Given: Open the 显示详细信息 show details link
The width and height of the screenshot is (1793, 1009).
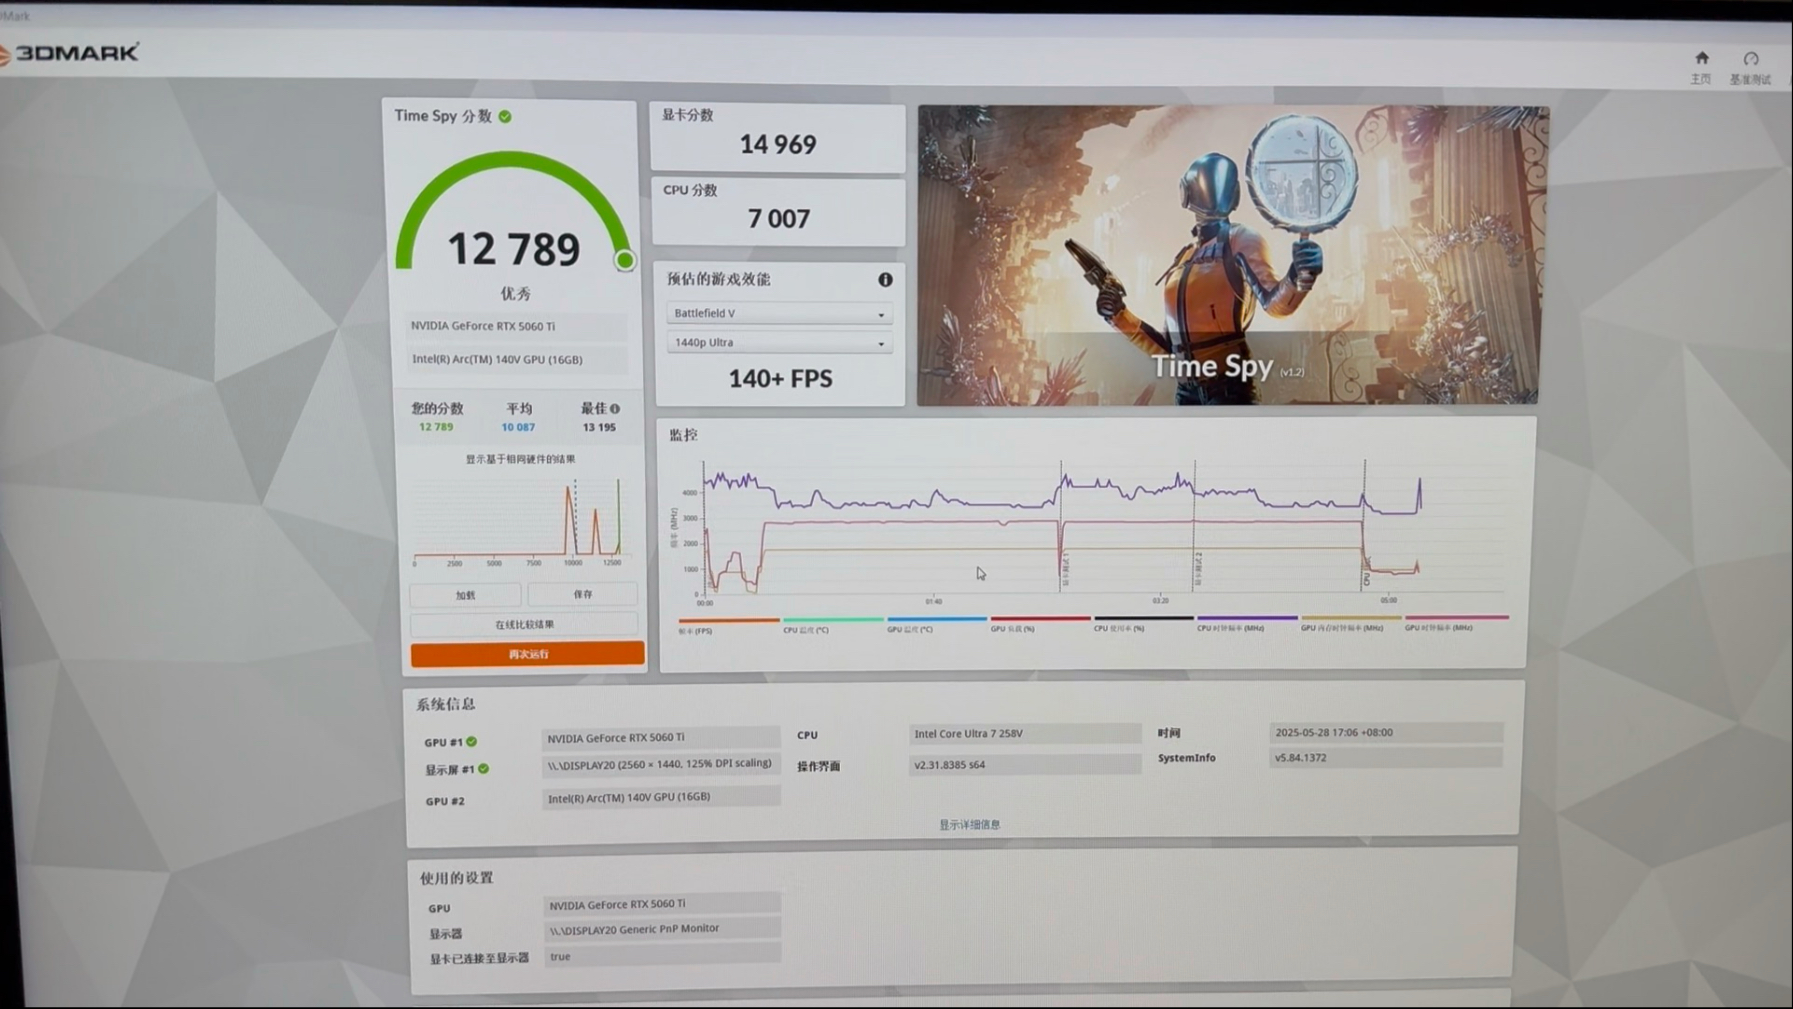Looking at the screenshot, I should tap(969, 825).
